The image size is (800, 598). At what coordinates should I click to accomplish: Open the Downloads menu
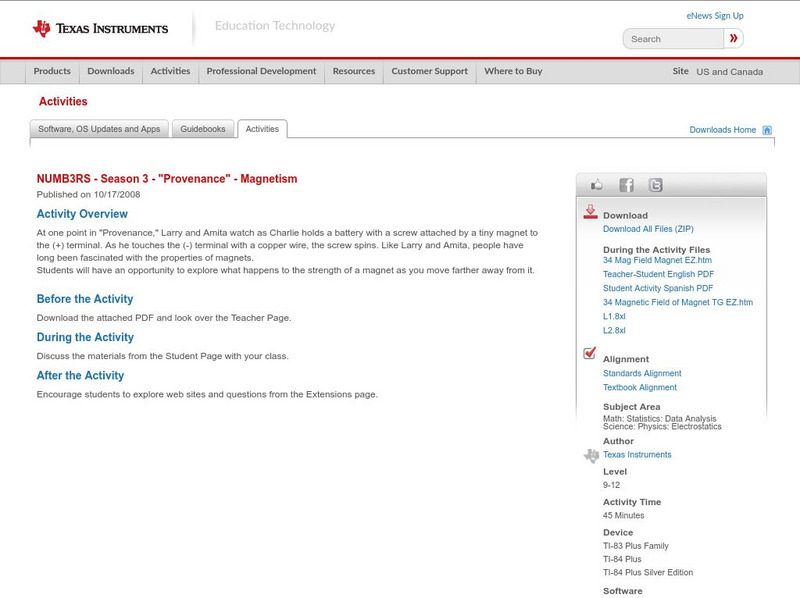[x=111, y=71]
